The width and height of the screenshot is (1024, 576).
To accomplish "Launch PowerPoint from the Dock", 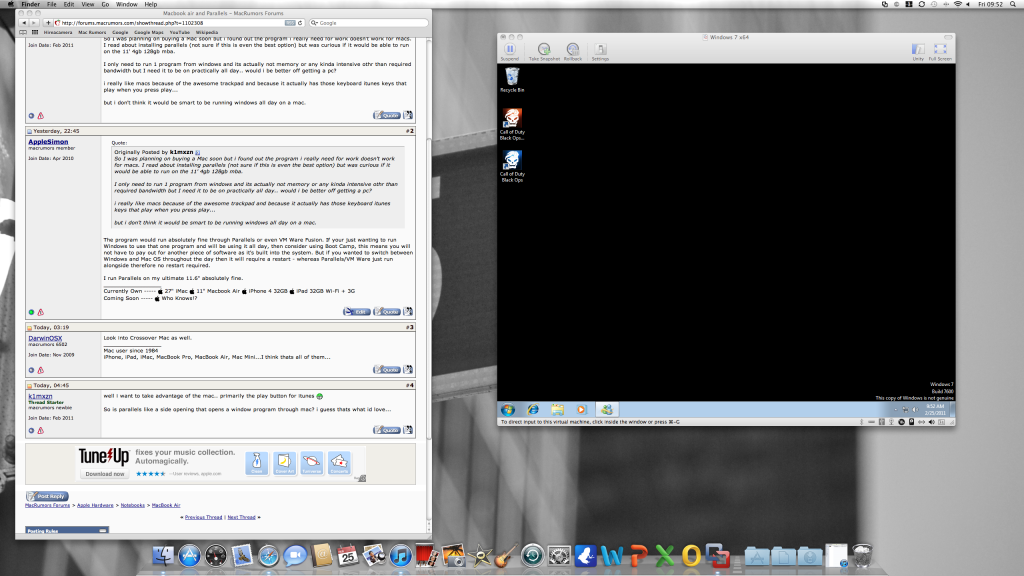I will (x=638, y=556).
